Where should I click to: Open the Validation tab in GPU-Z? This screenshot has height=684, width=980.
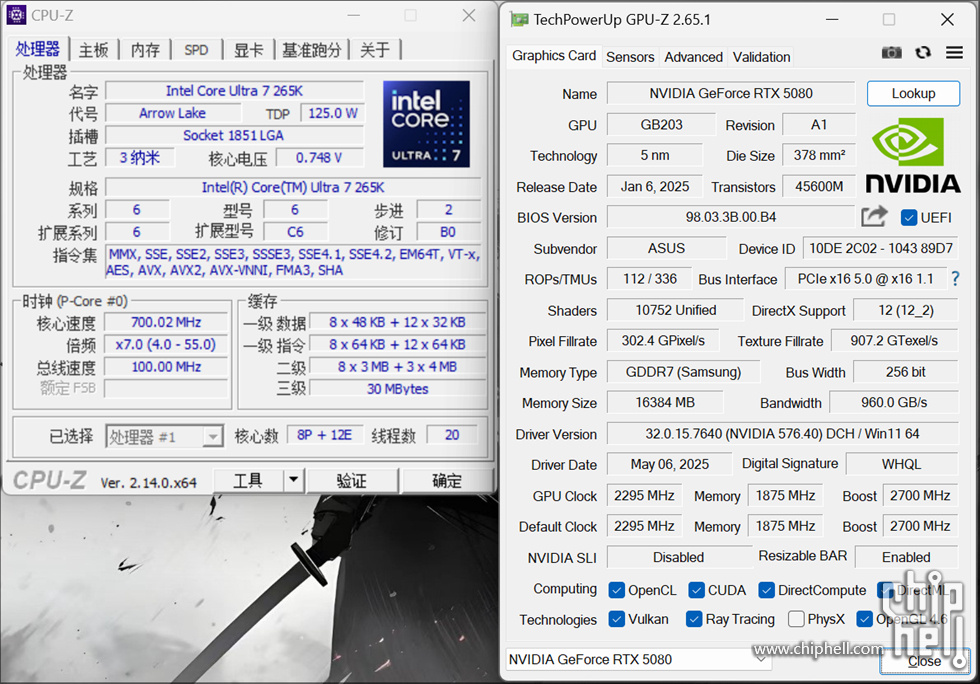pos(761,57)
